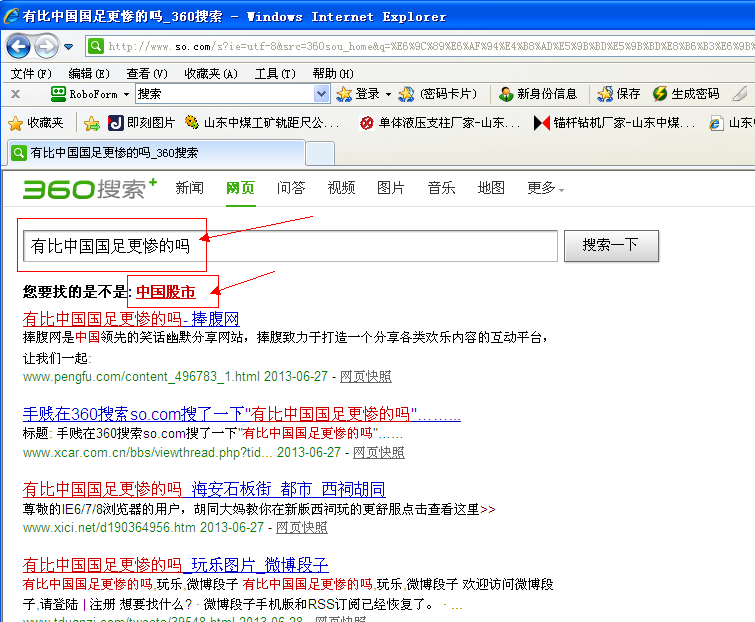Image resolution: width=755 pixels, height=622 pixels.
Task: Switch to the 网页 search category
Action: [x=240, y=188]
